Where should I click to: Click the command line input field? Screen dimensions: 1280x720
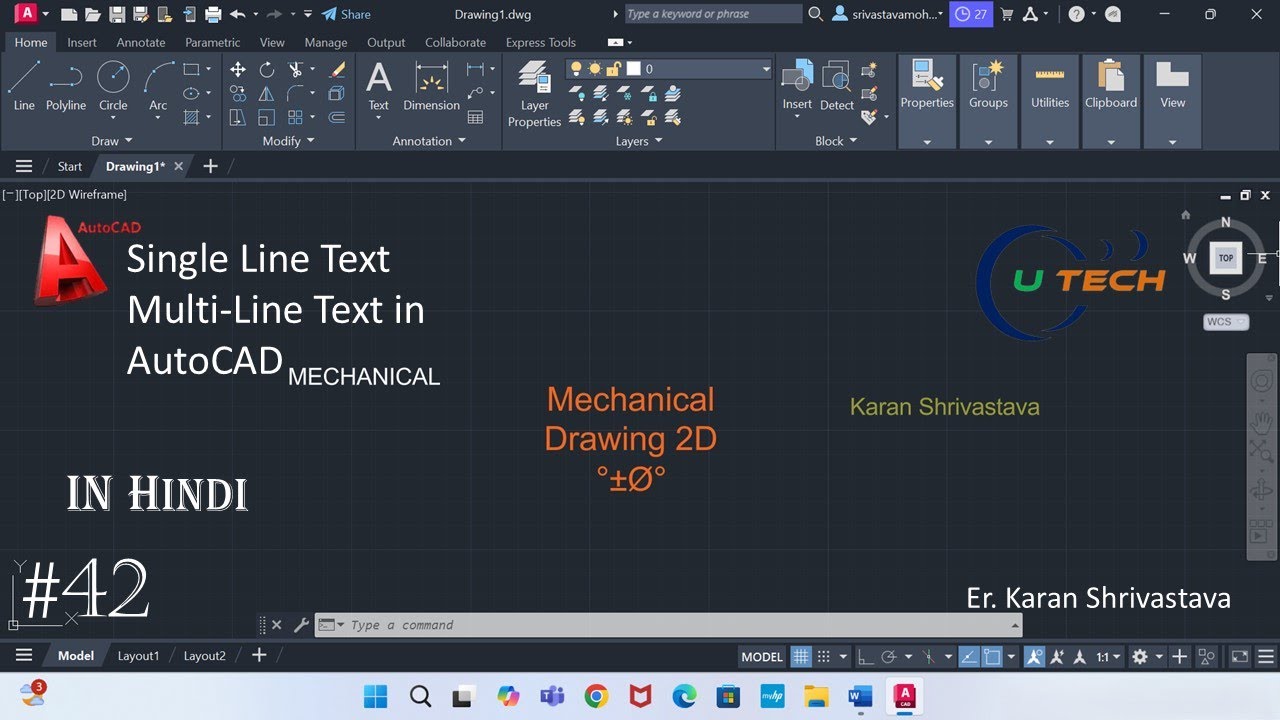[668, 625]
